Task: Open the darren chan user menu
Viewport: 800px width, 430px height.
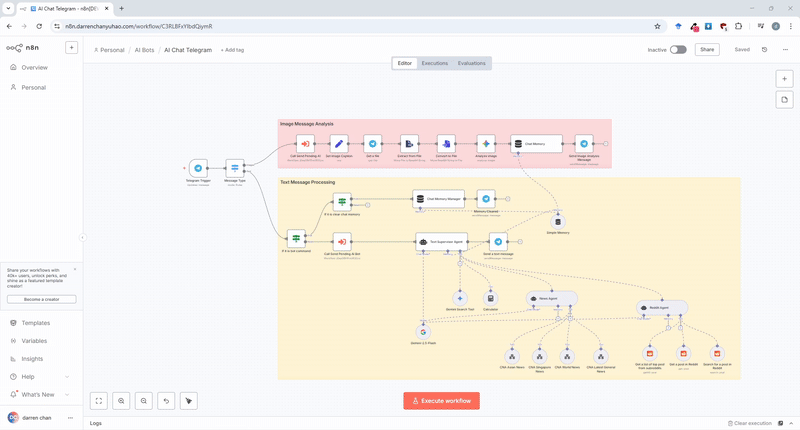Action: (70, 418)
